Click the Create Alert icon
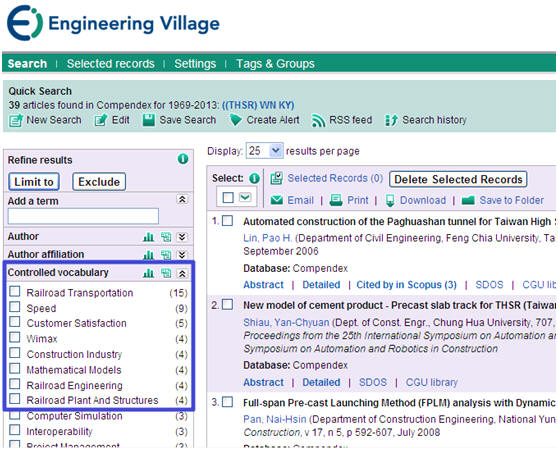The height and width of the screenshot is (451, 558). point(235,120)
